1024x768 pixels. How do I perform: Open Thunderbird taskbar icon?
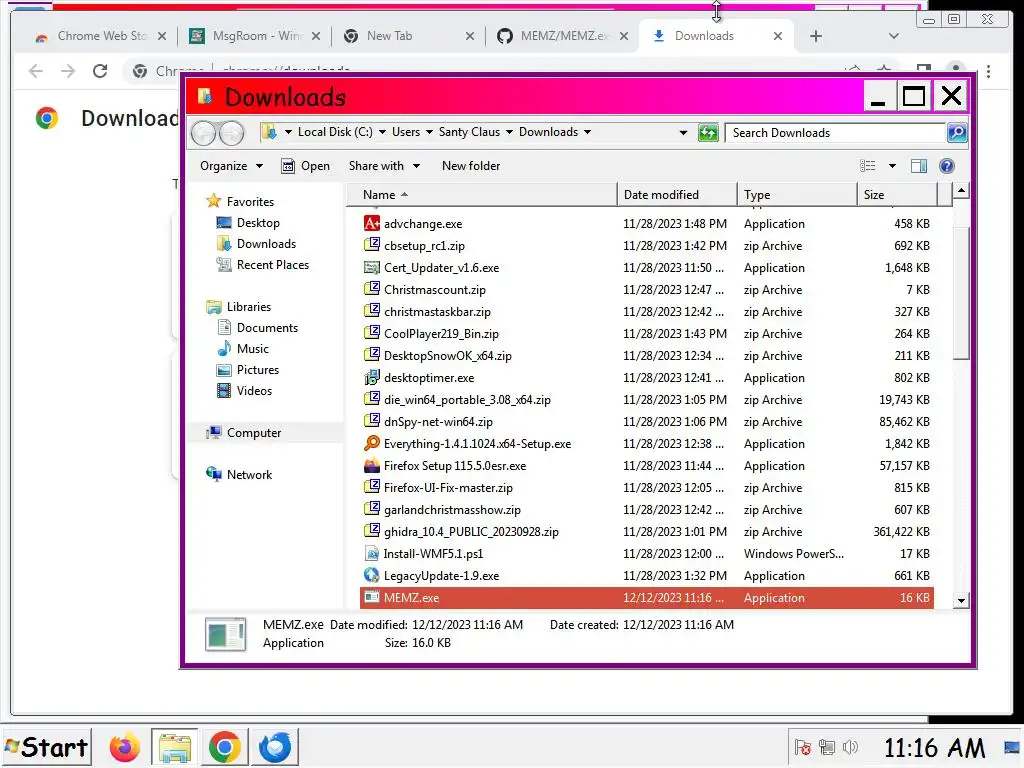coord(274,748)
